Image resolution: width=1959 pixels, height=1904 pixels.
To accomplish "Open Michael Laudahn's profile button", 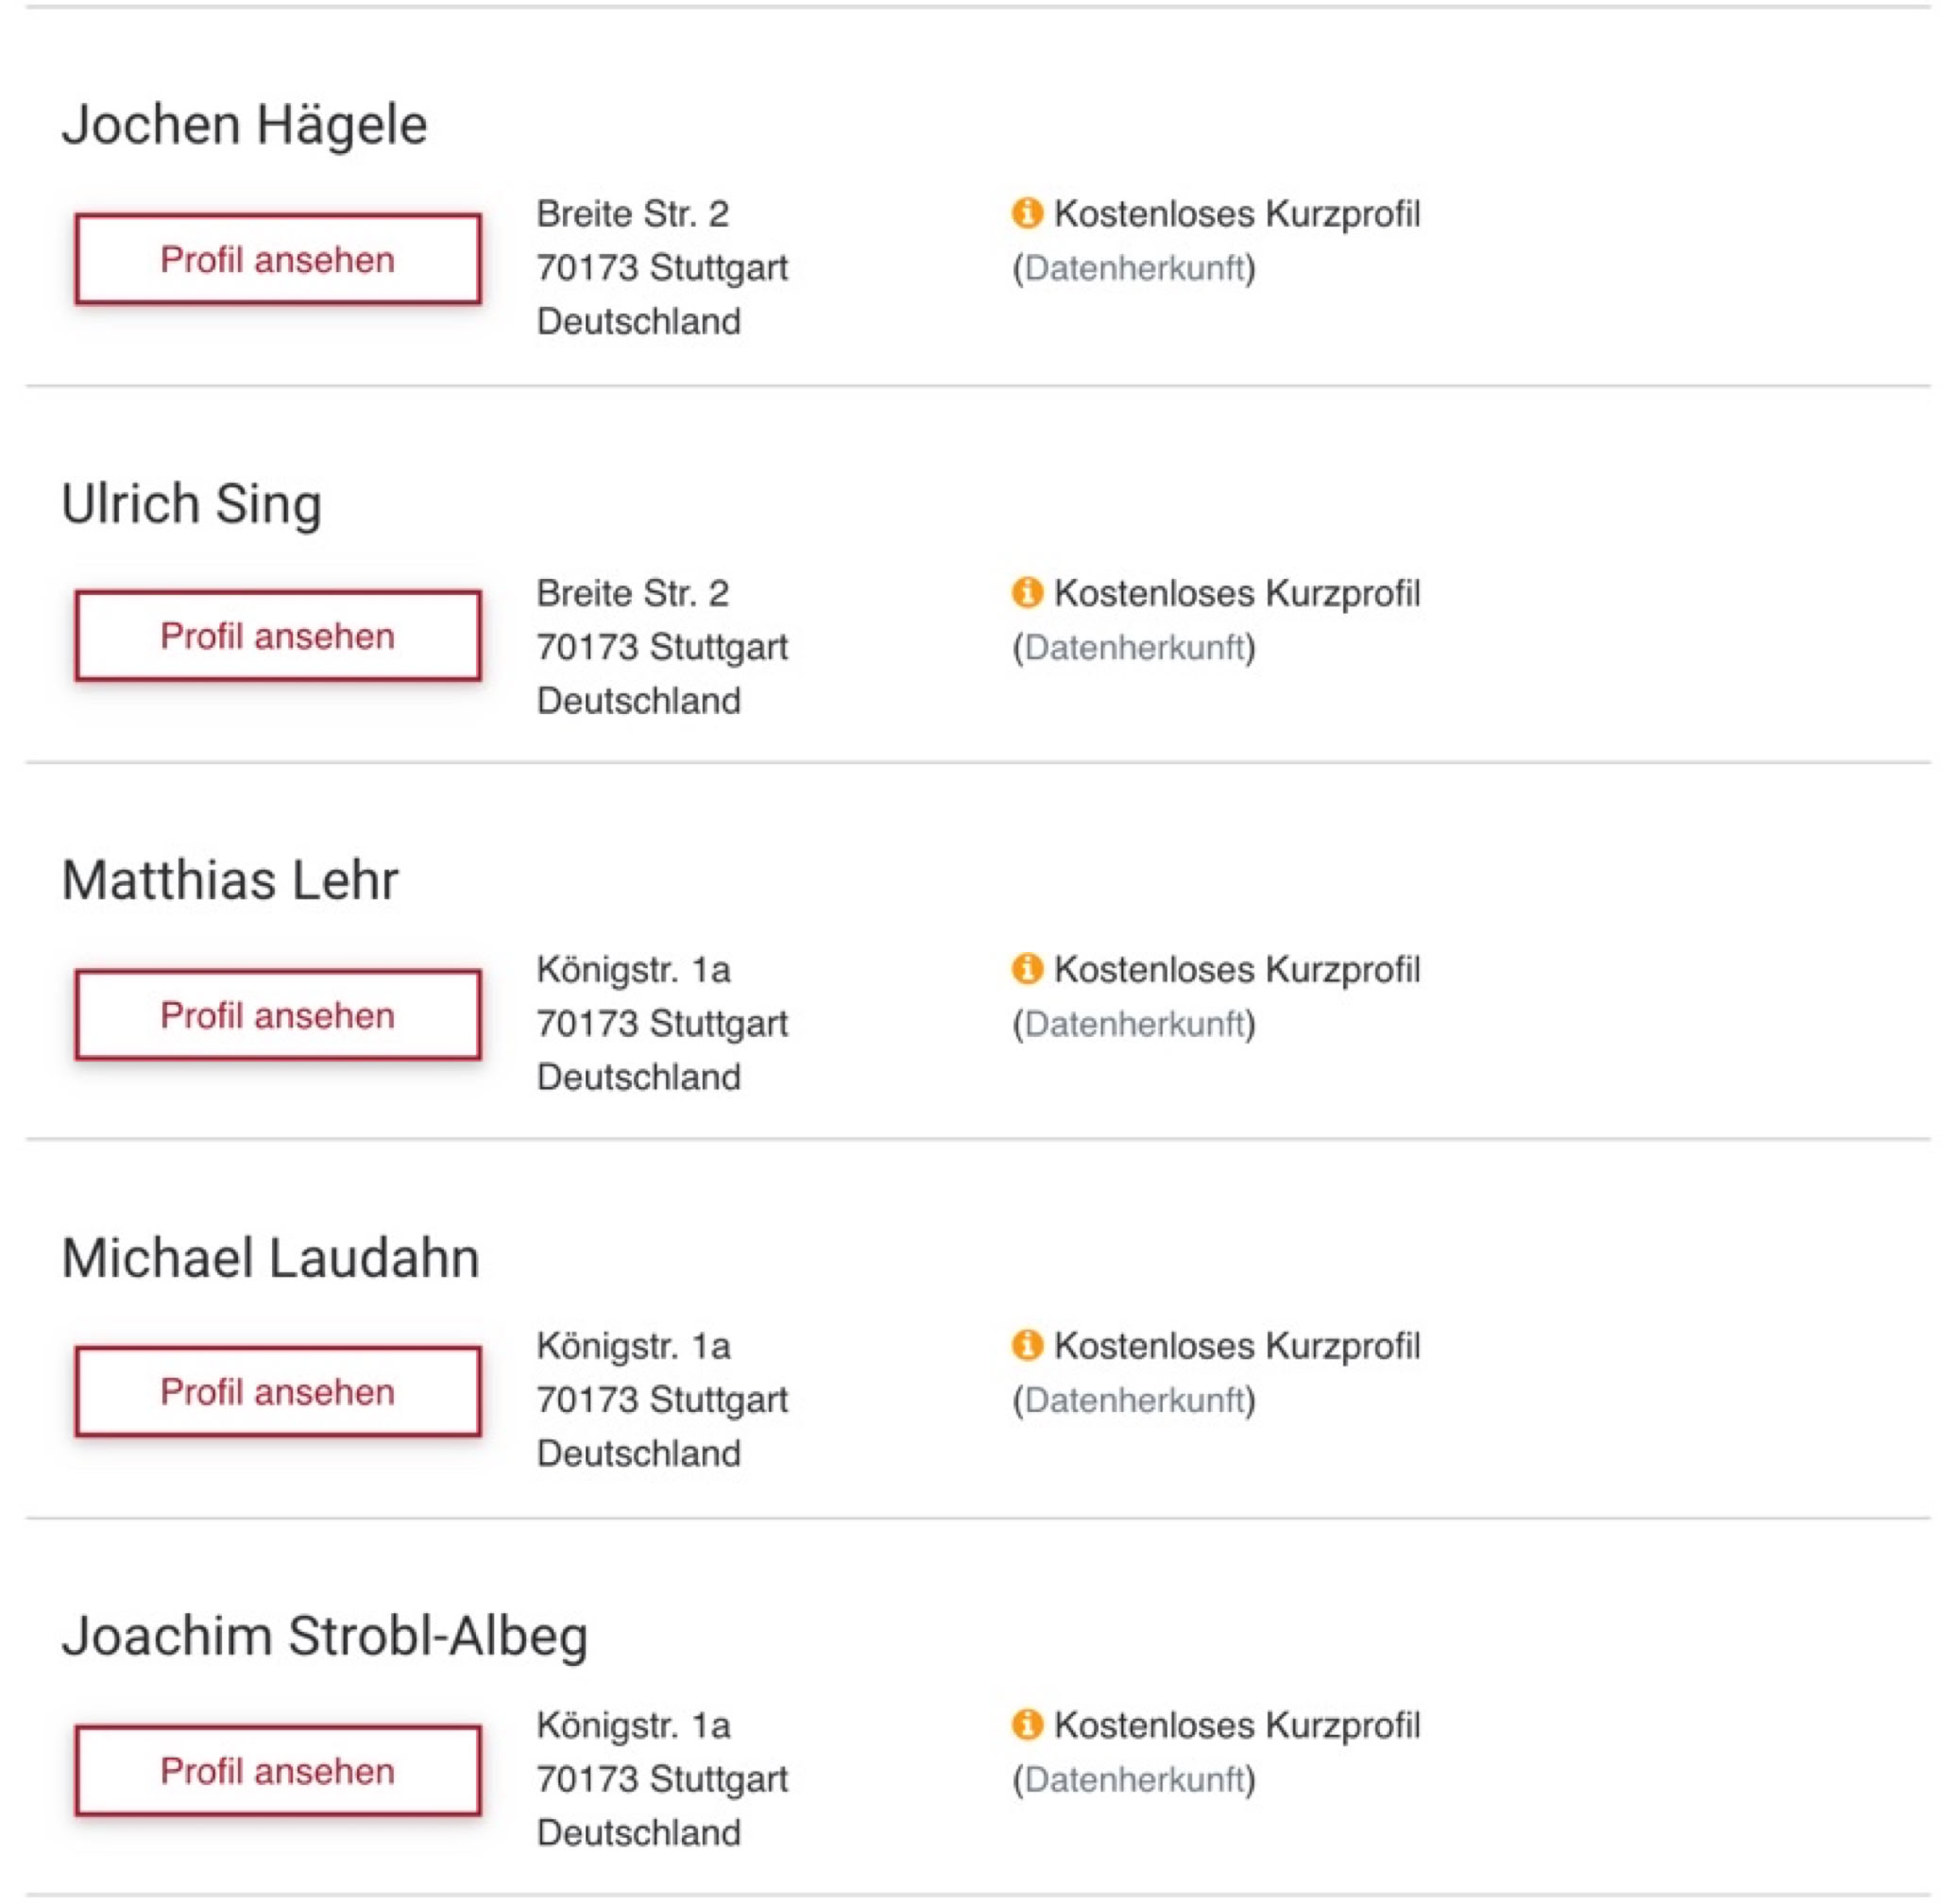I will point(278,1392).
